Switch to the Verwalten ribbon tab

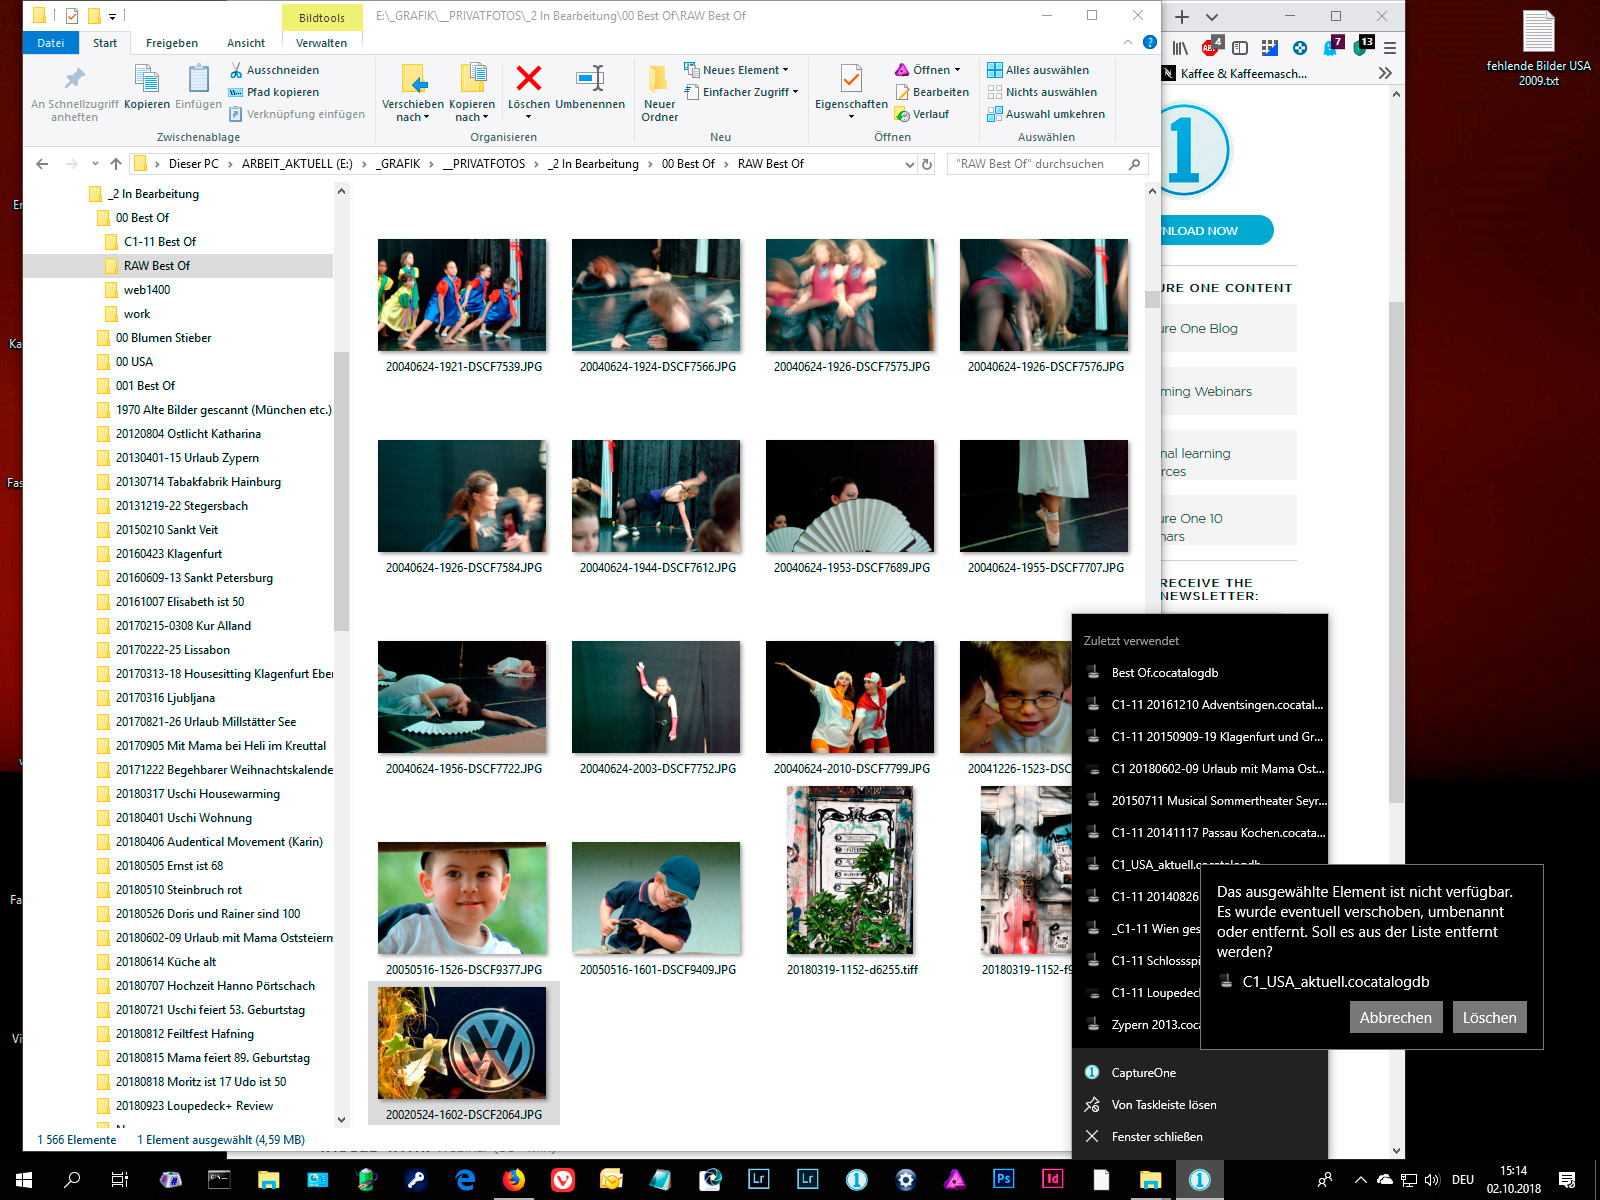click(x=322, y=43)
